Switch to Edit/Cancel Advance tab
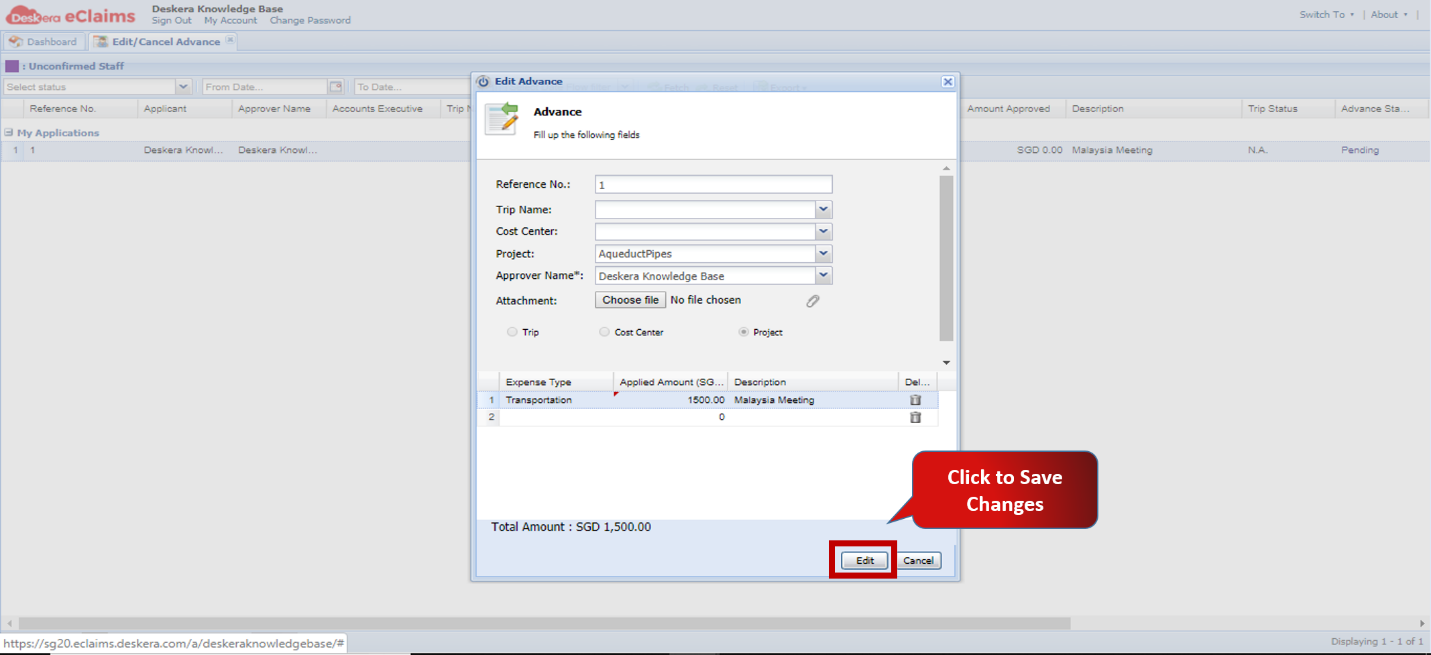The image size is (1431, 655). [163, 42]
